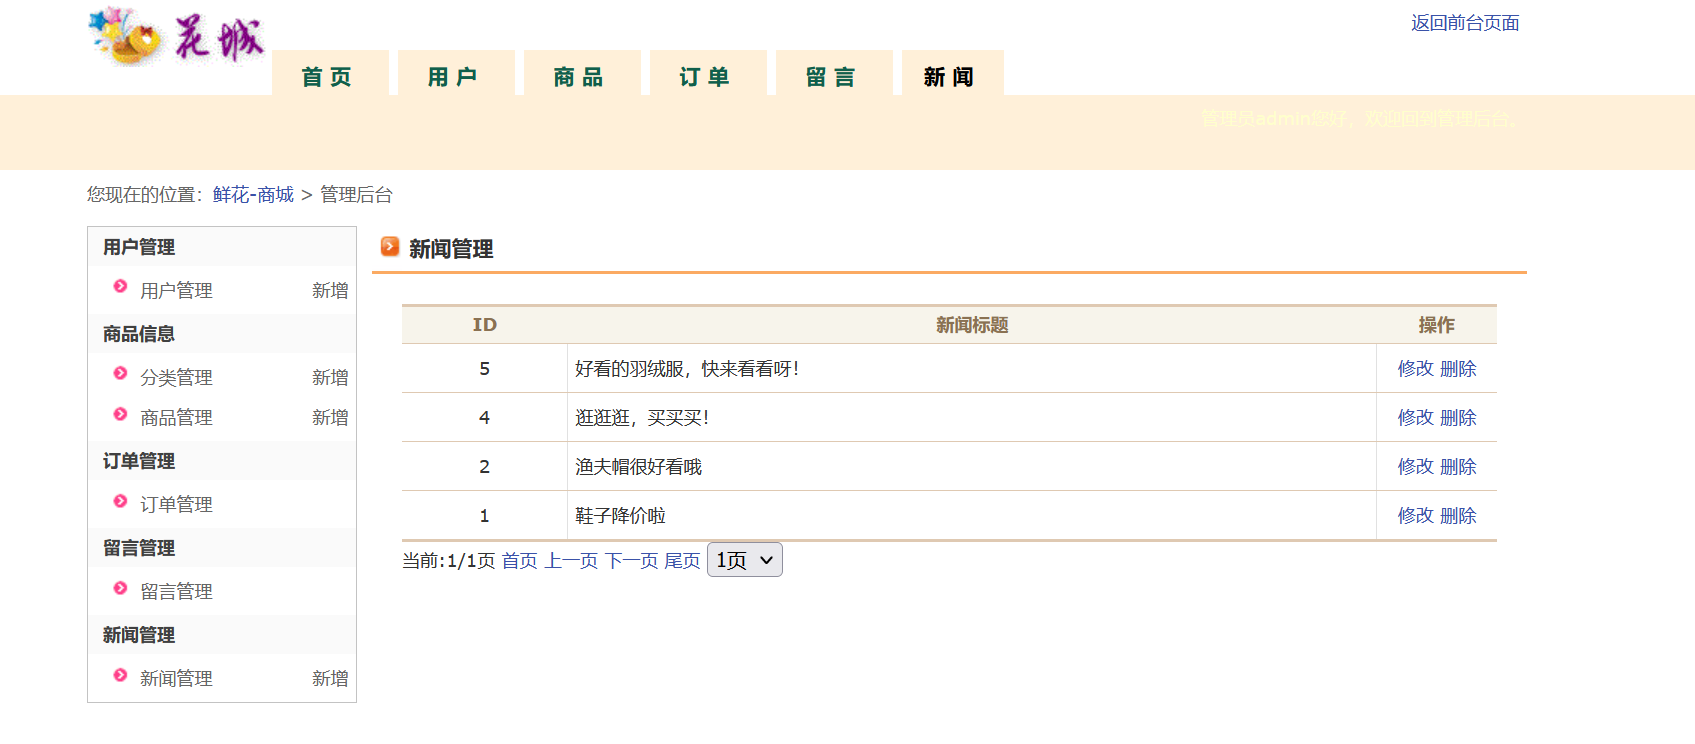Select the 订单 tab

708,74
